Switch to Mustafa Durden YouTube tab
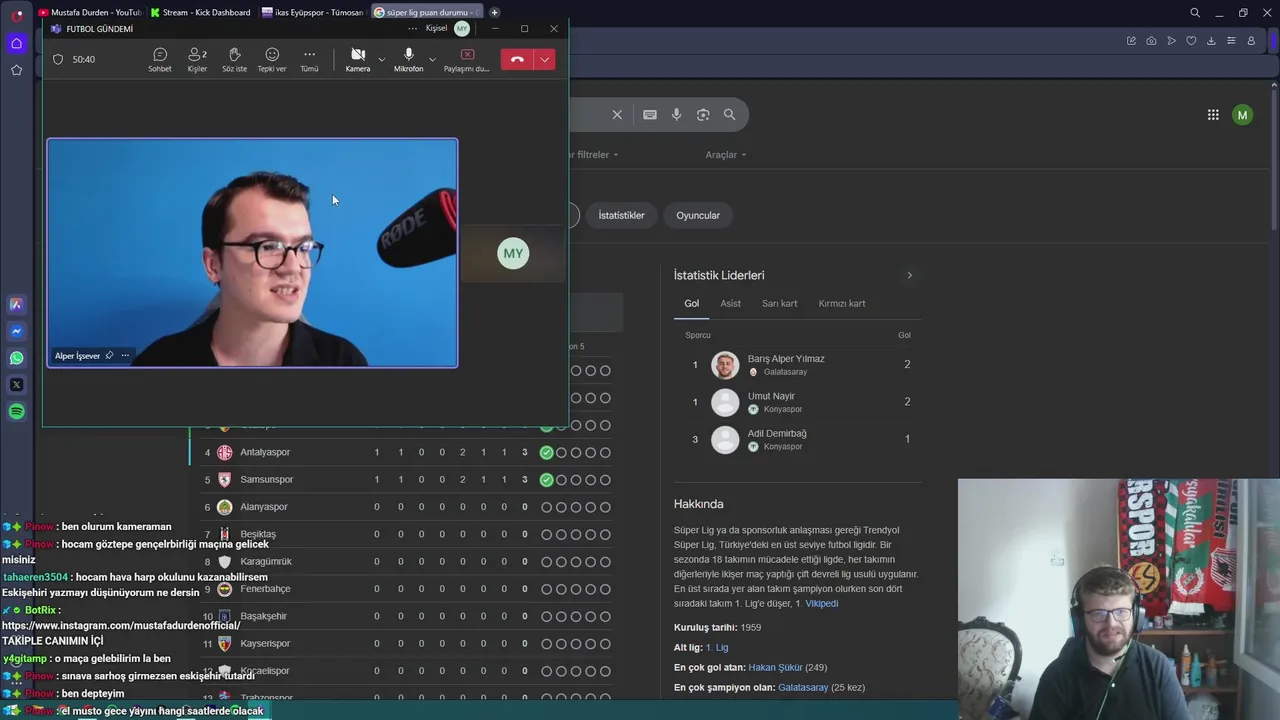 pyautogui.click(x=89, y=12)
